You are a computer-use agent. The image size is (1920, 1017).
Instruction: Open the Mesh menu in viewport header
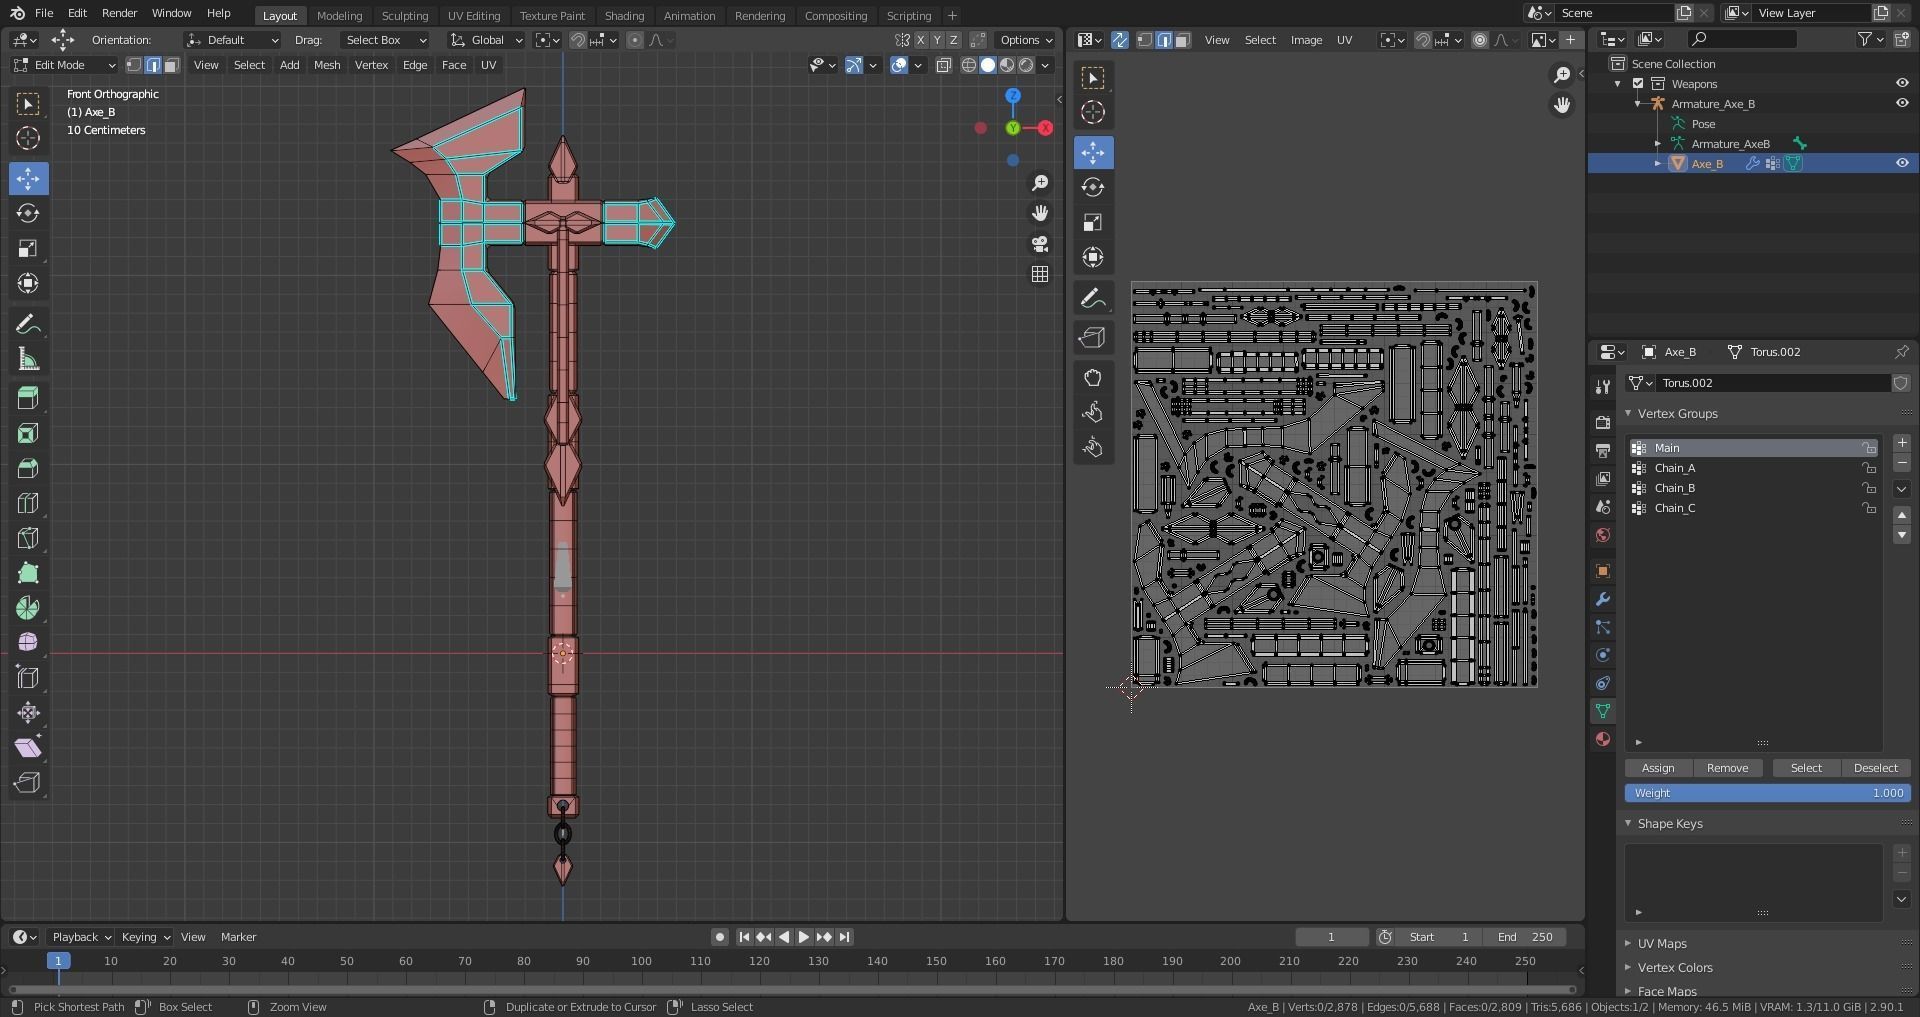tap(327, 65)
